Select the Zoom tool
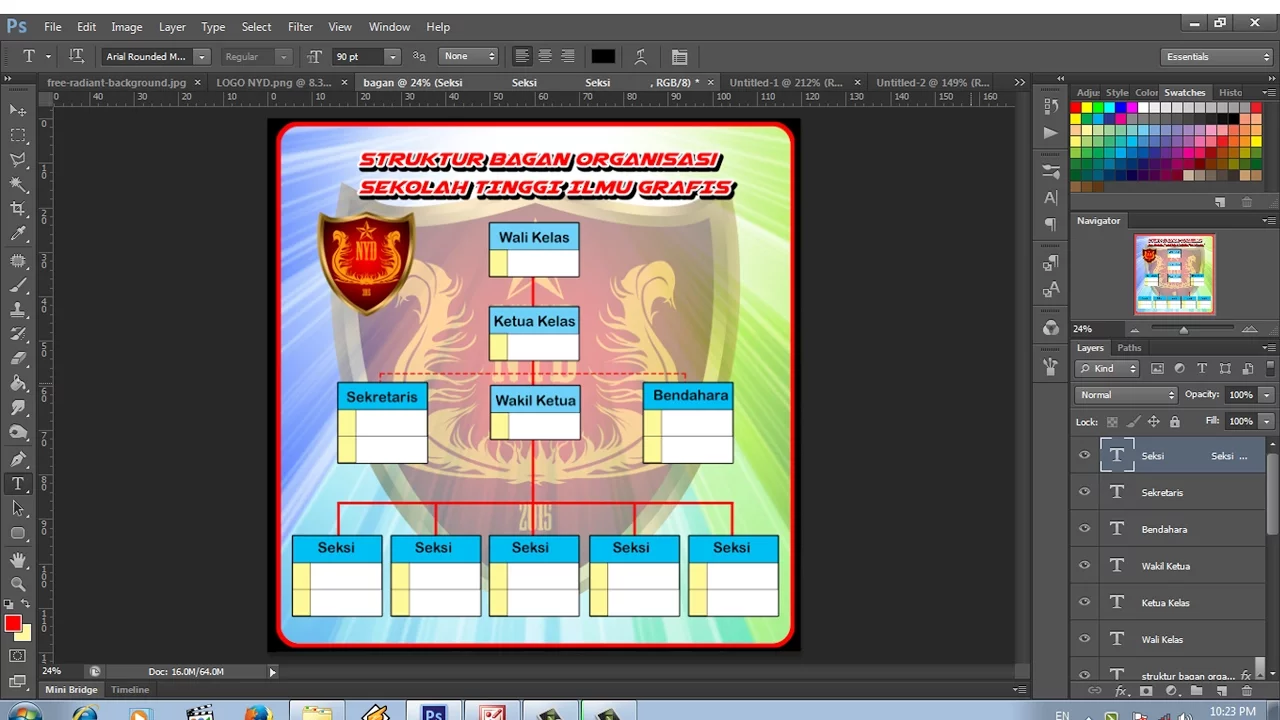 click(18, 584)
